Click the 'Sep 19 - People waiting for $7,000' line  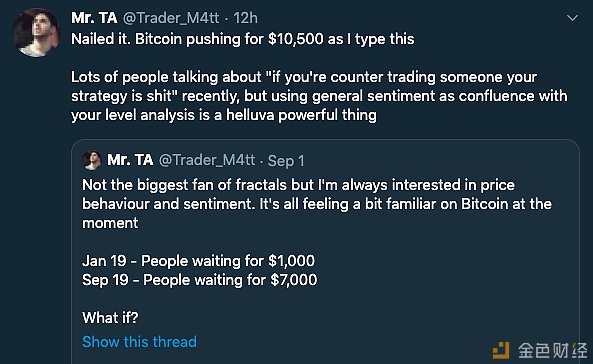(x=199, y=280)
